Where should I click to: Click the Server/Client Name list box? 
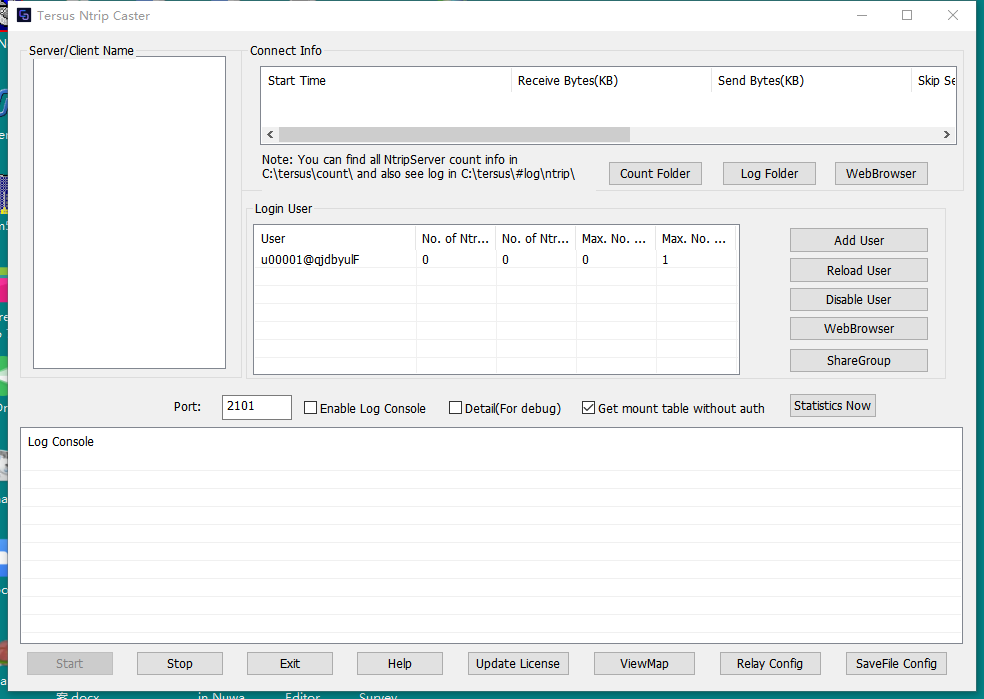tap(129, 213)
